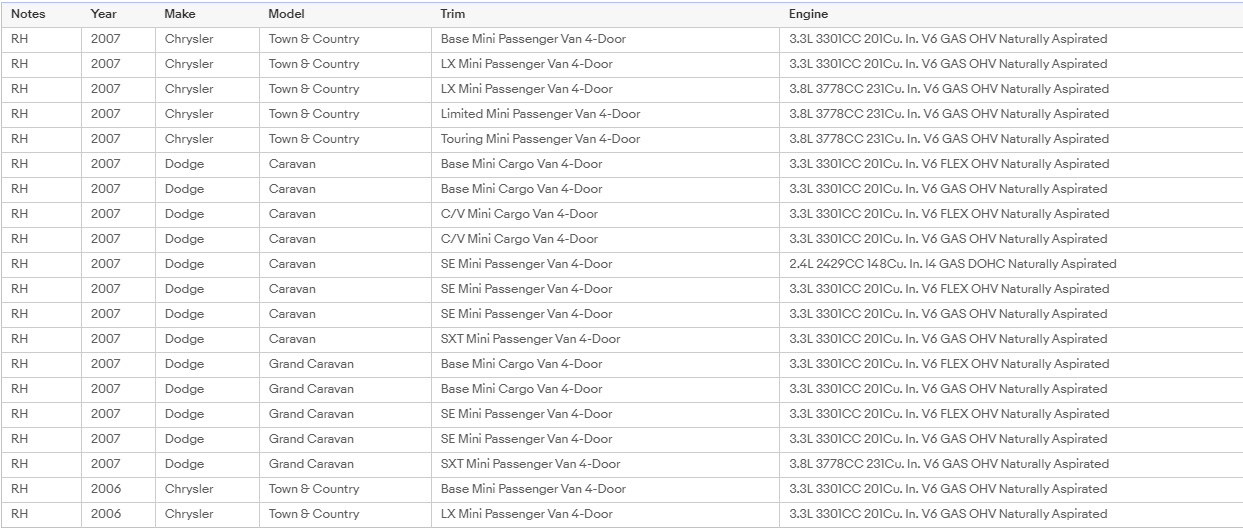The image size is (1243, 528).
Task: Click first Dodge Caravan Base Mini Cargo Van trim
Action: click(x=522, y=164)
